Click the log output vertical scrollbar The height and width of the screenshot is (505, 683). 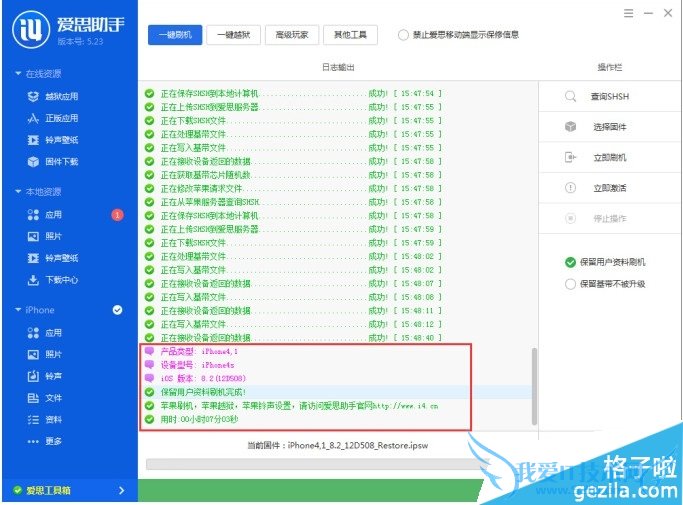tap(534, 386)
